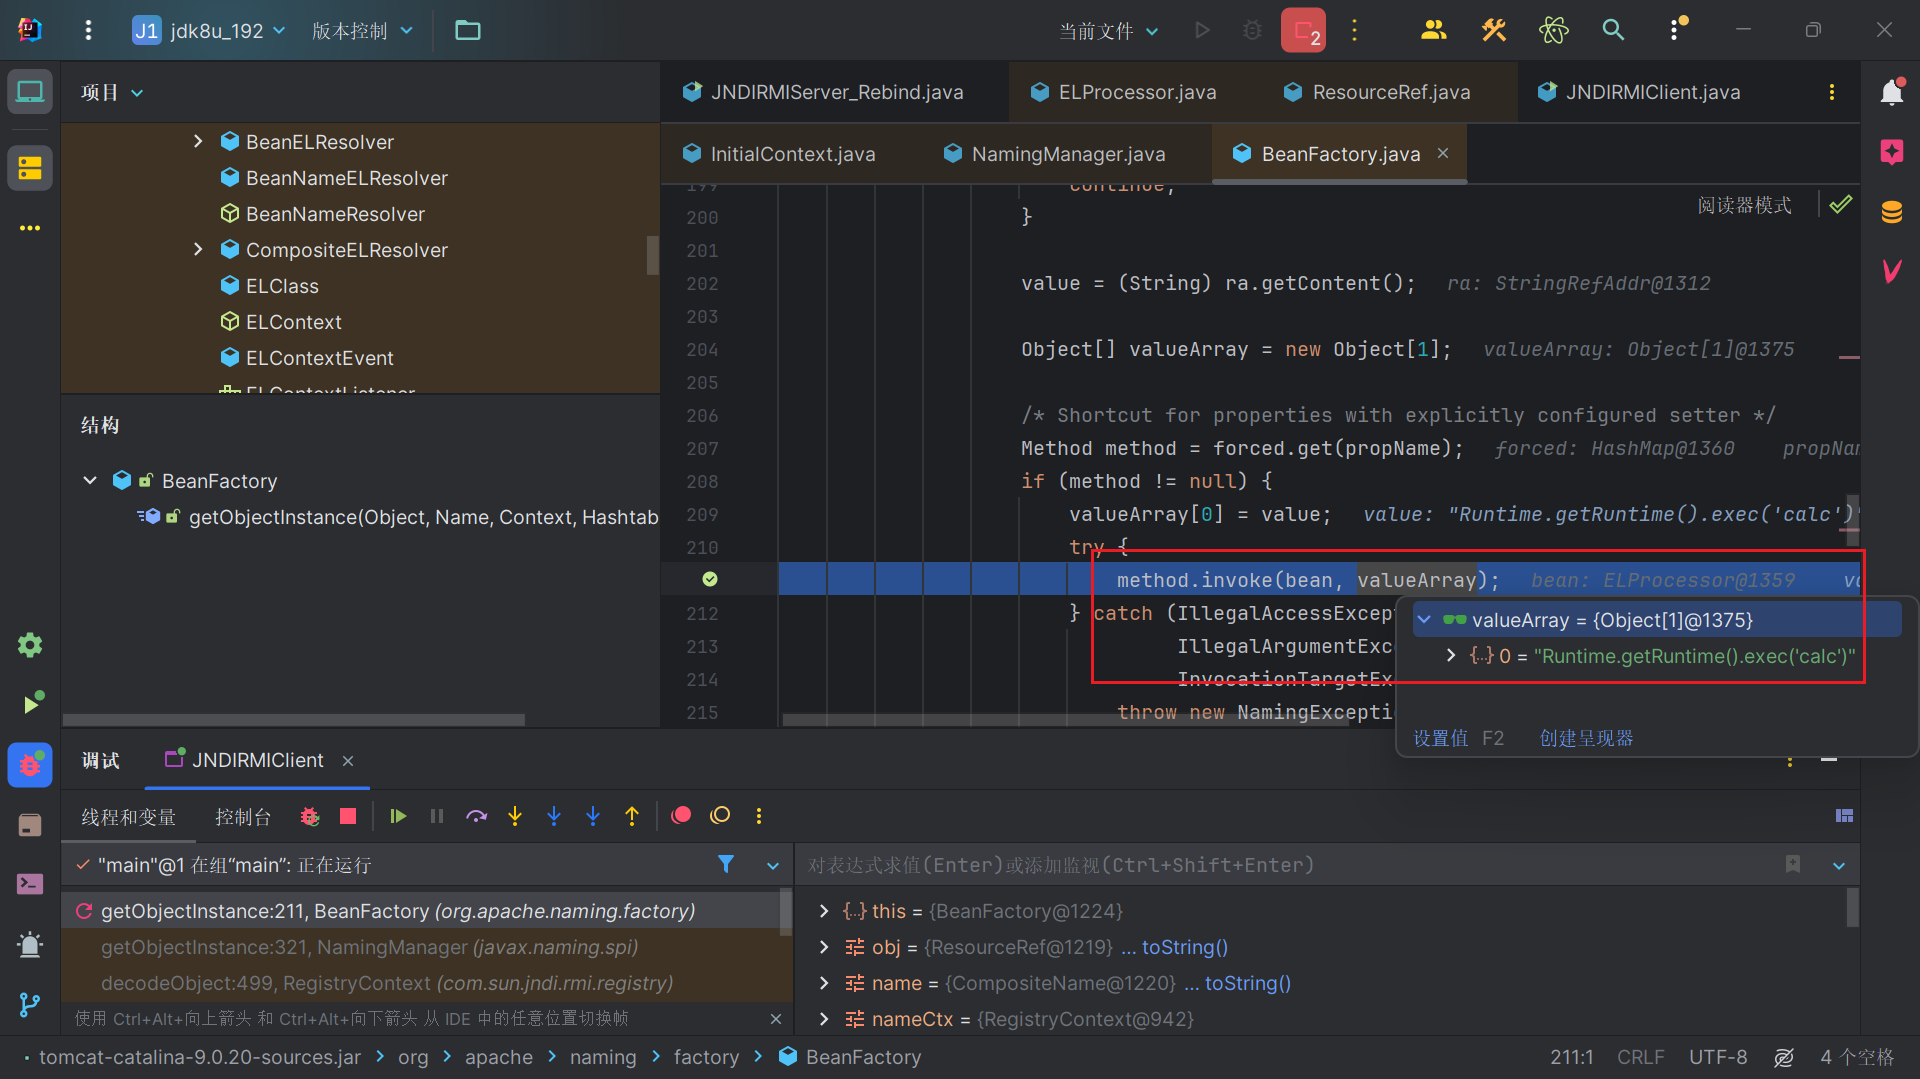Click the Step Out up-arrow icon
This screenshot has width=1920, height=1079.
click(632, 816)
